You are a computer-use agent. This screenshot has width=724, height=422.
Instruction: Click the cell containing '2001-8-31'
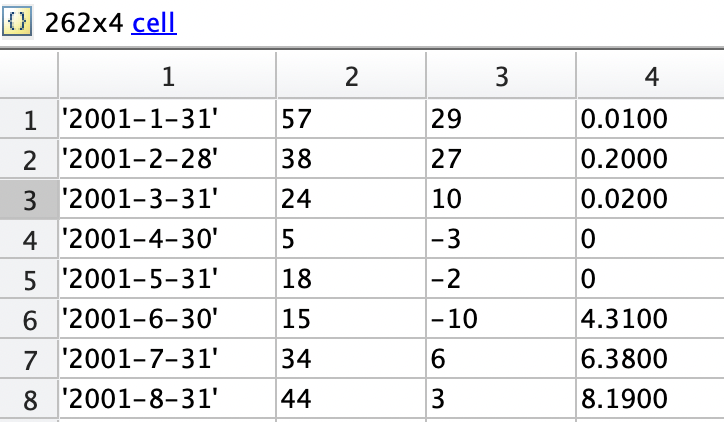tap(167, 400)
